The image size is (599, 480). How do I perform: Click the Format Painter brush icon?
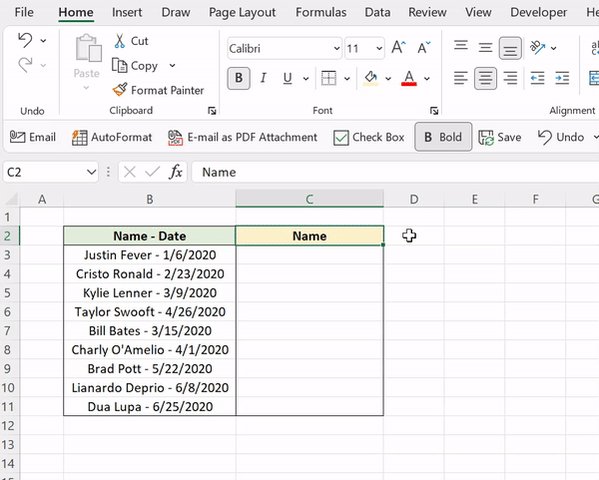coord(120,90)
